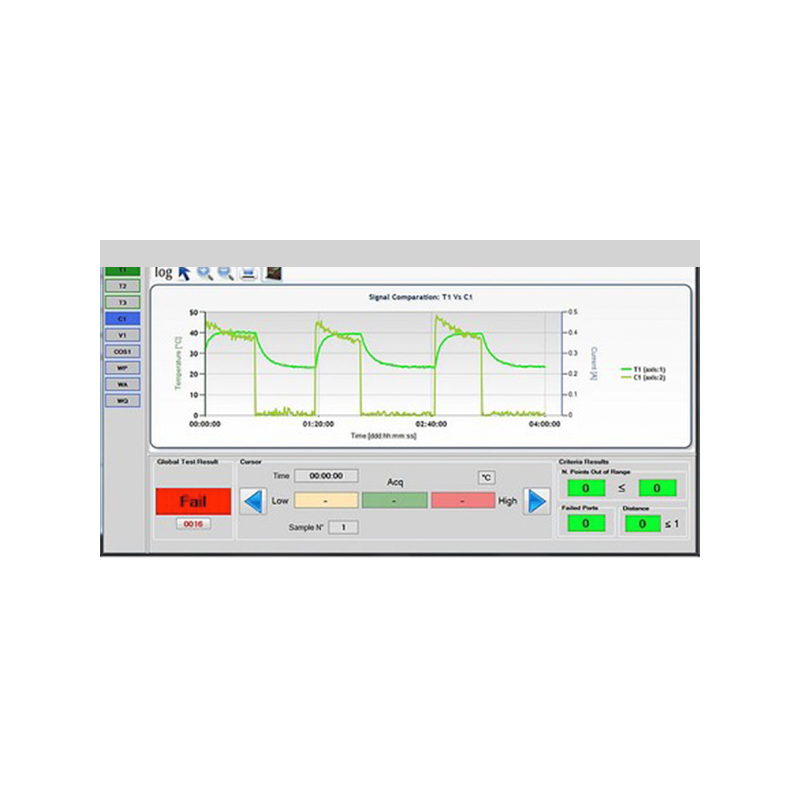
Task: Switch to the C1 channel tab
Action: pyautogui.click(x=122, y=317)
